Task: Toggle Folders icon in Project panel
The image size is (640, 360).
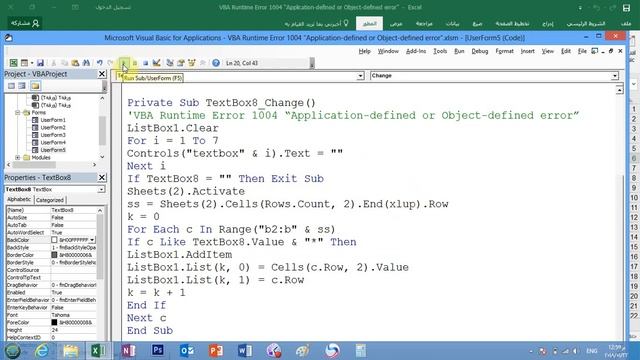Action: (35, 86)
